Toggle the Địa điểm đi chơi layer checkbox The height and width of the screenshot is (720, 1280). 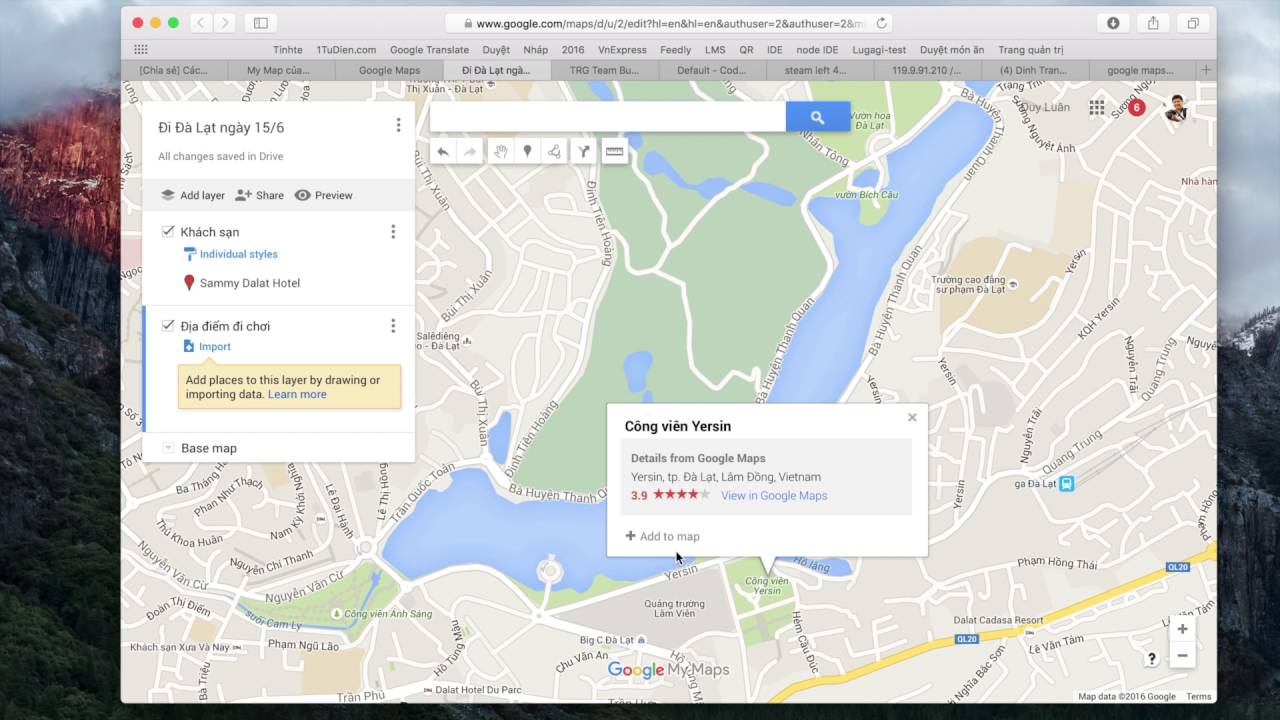(x=168, y=325)
